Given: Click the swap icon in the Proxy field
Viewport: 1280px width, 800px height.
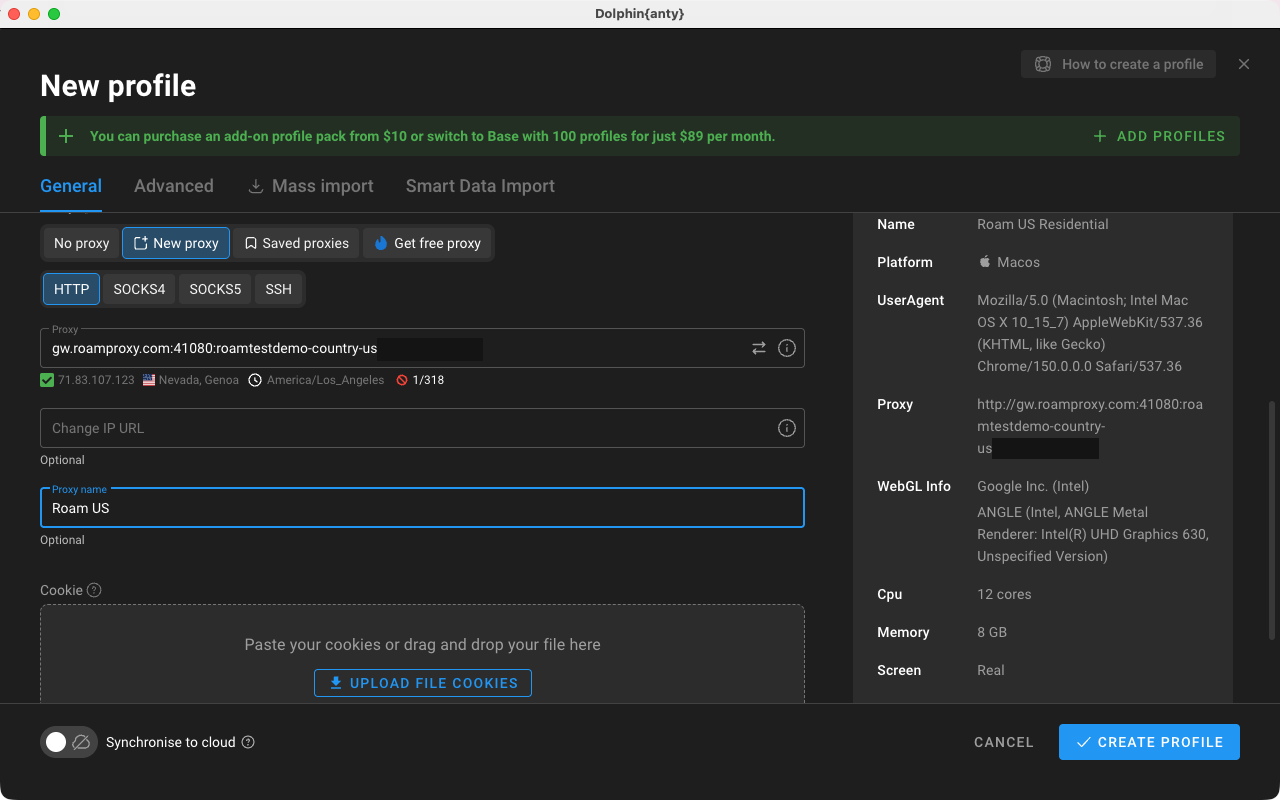Looking at the screenshot, I should point(759,348).
